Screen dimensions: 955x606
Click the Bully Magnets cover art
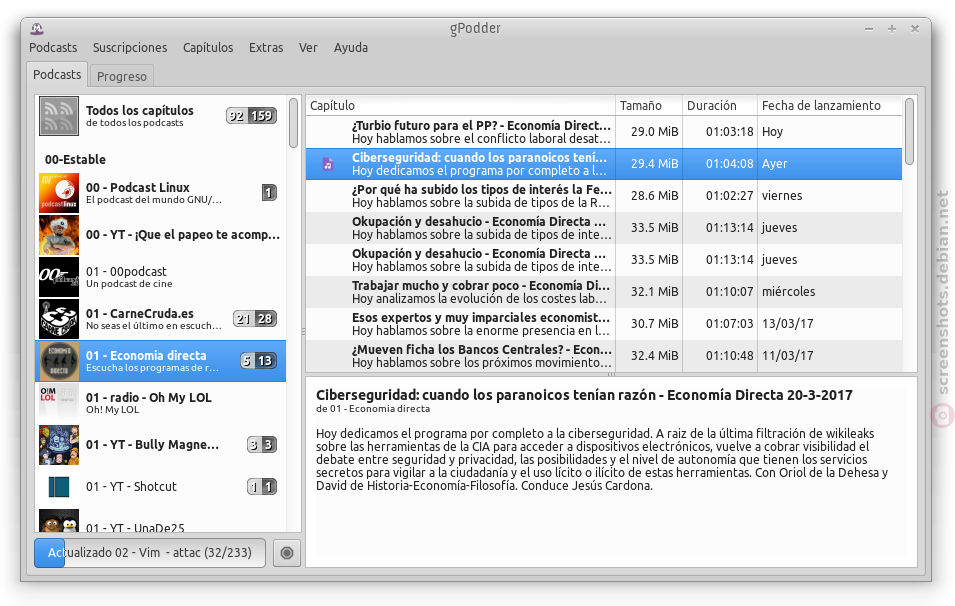[x=59, y=445]
